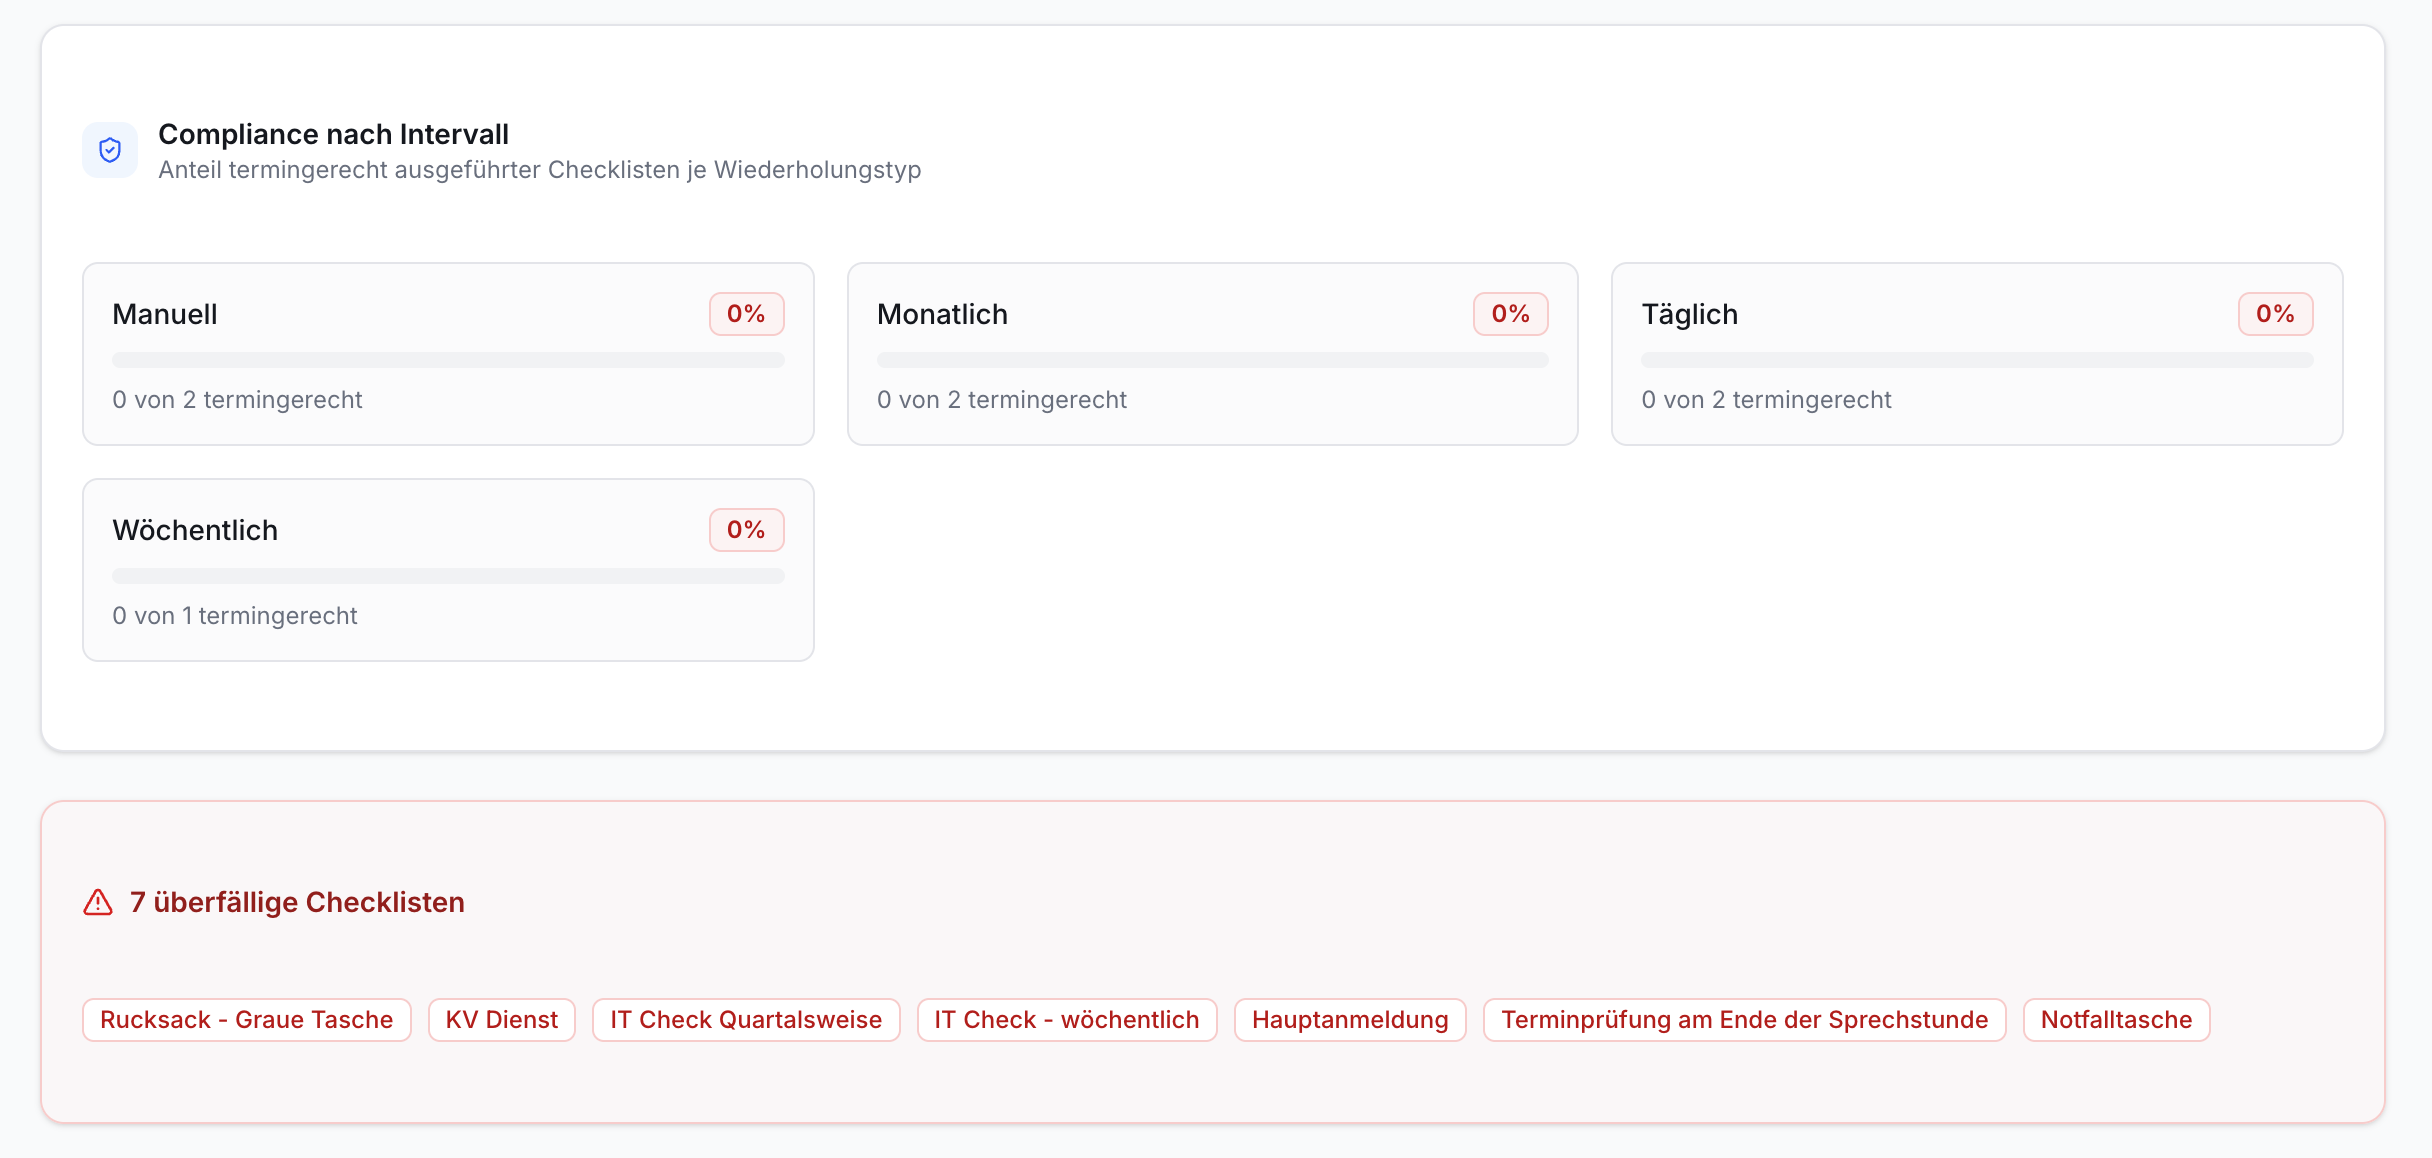Click the '7 überfällige Checklisten' heading
Screen dimensions: 2432x1158
click(x=297, y=902)
